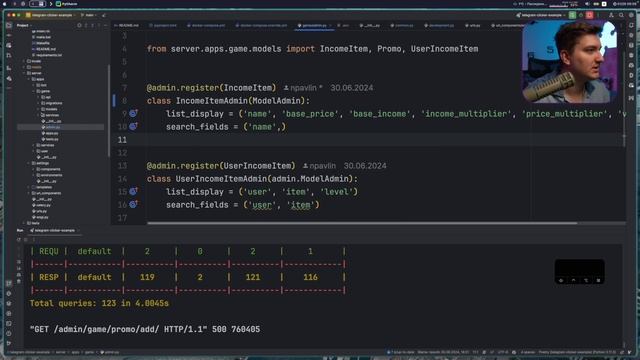
Task: Open tests.py in project tree
Action: [50, 139]
